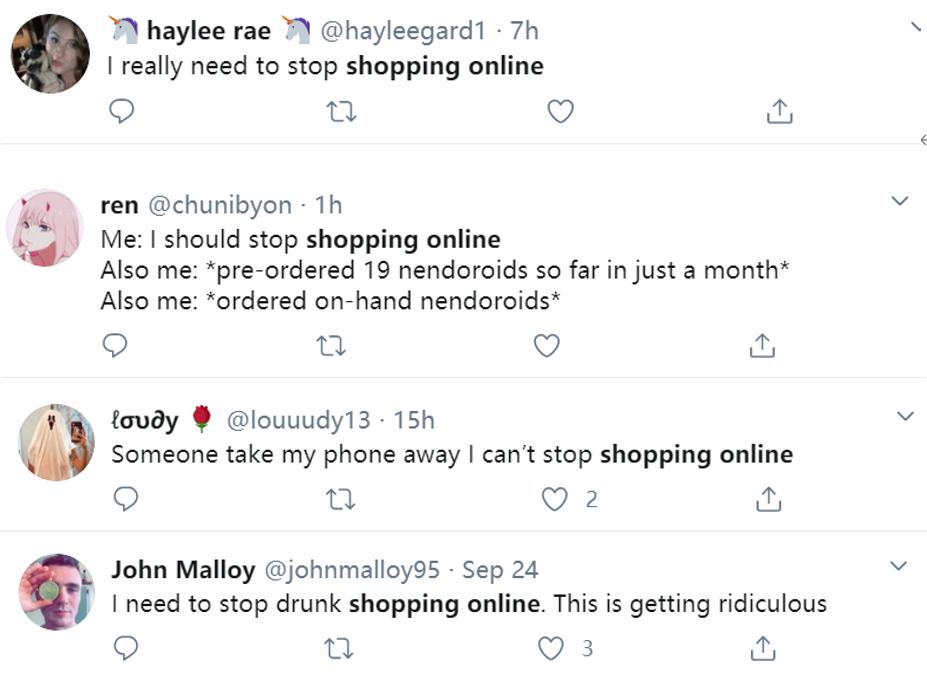Open the @chunibyon handle link
This screenshot has height=679, width=927.
pyautogui.click(x=220, y=205)
